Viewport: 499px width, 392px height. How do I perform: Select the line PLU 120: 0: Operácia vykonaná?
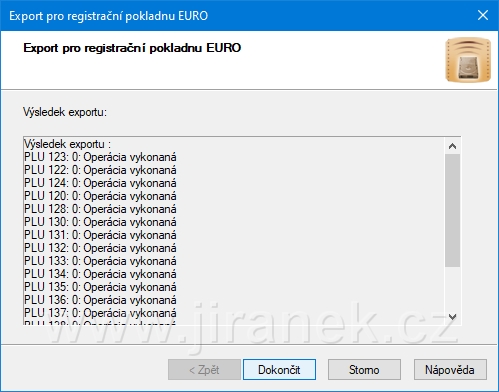click(100, 196)
